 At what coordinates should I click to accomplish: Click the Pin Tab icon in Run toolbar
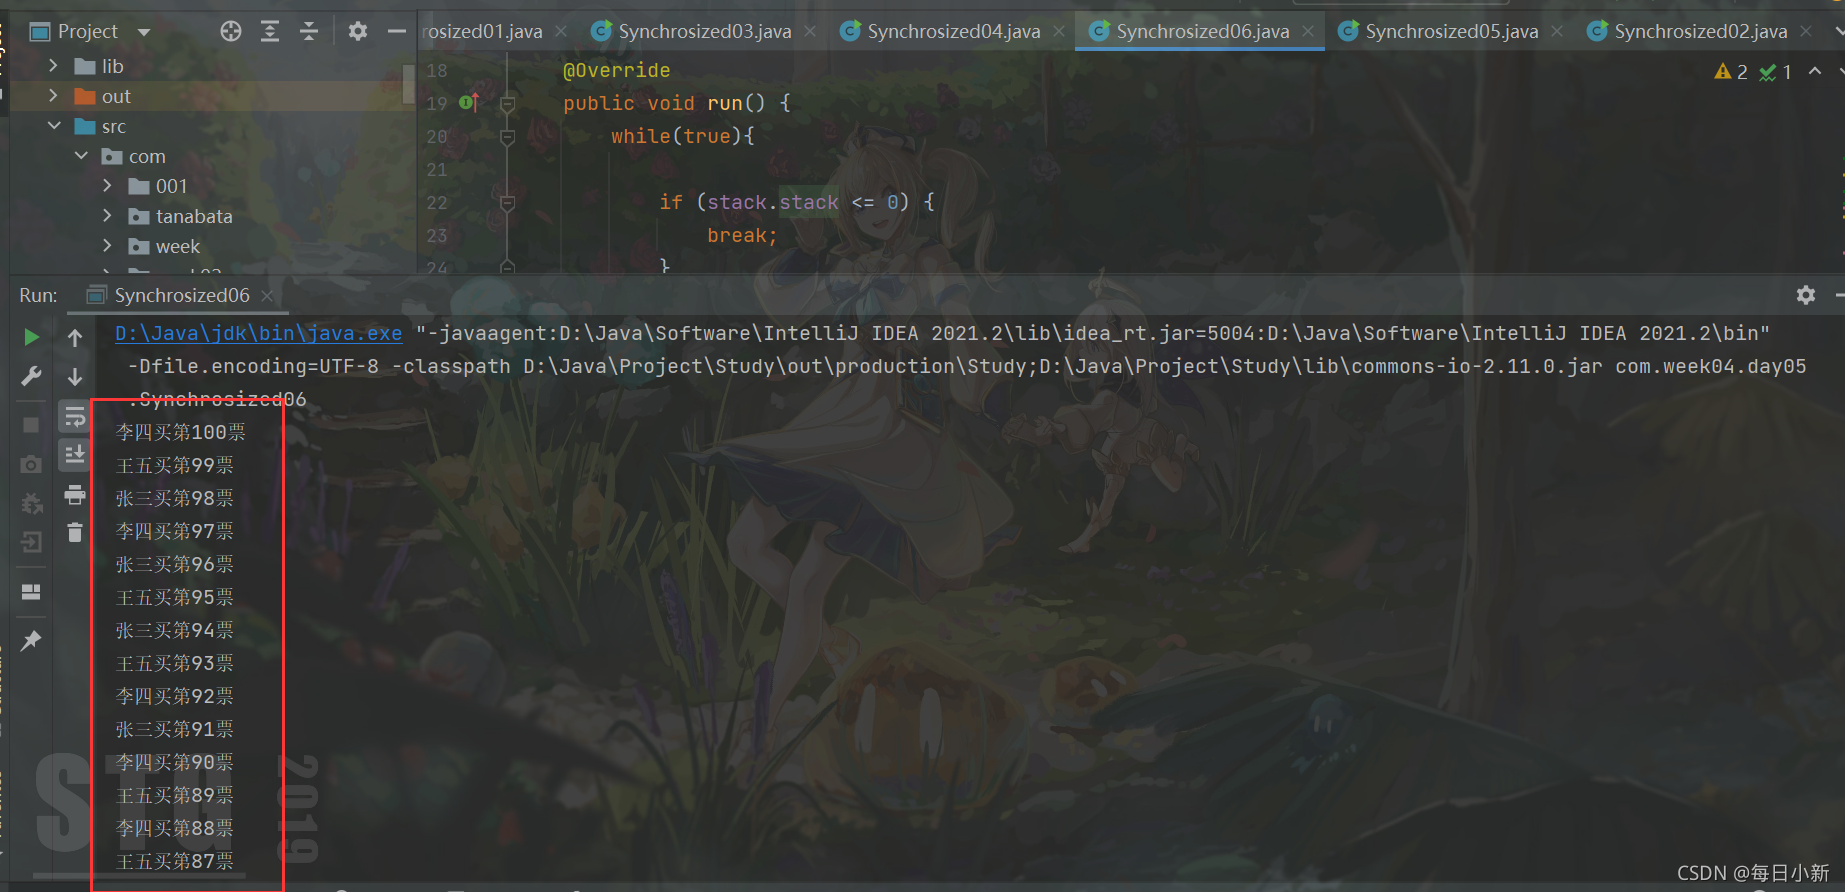(x=31, y=640)
